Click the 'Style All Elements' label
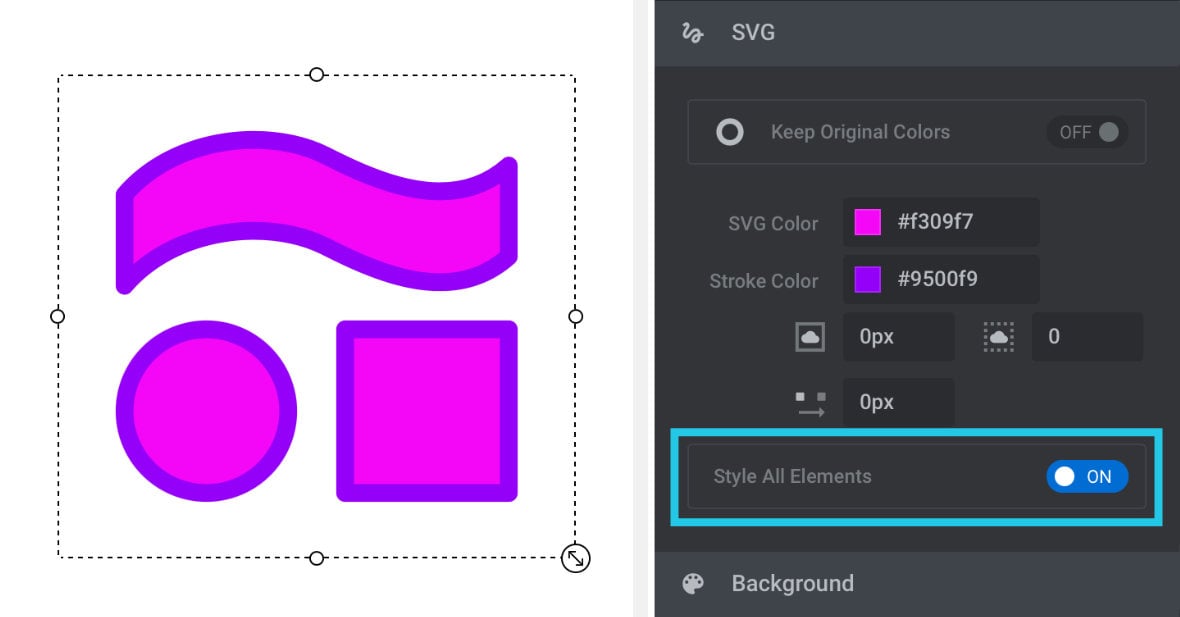The image size is (1180, 617). point(792,476)
